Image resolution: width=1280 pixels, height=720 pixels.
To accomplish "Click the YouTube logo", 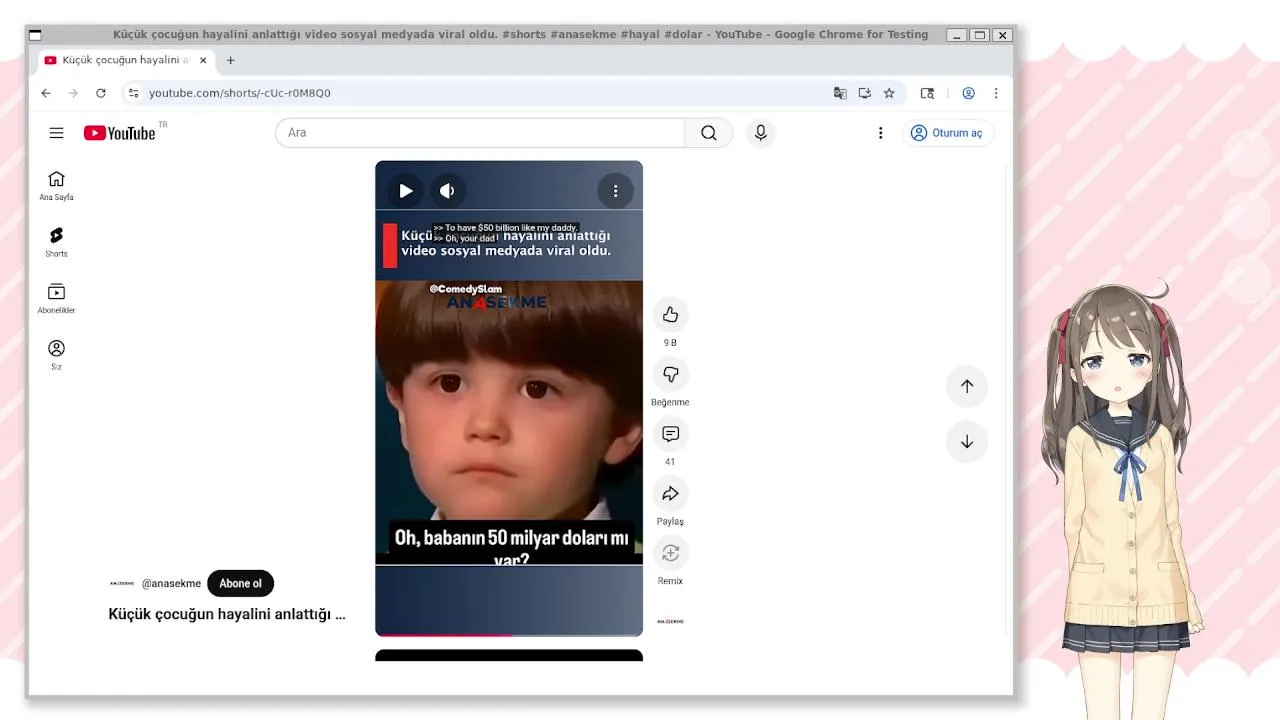I will [x=120, y=133].
